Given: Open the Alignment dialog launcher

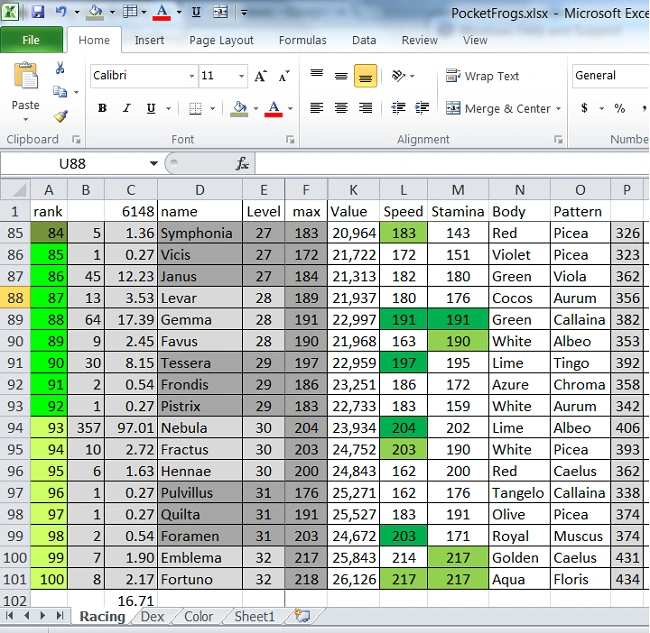Looking at the screenshot, I should (558, 140).
